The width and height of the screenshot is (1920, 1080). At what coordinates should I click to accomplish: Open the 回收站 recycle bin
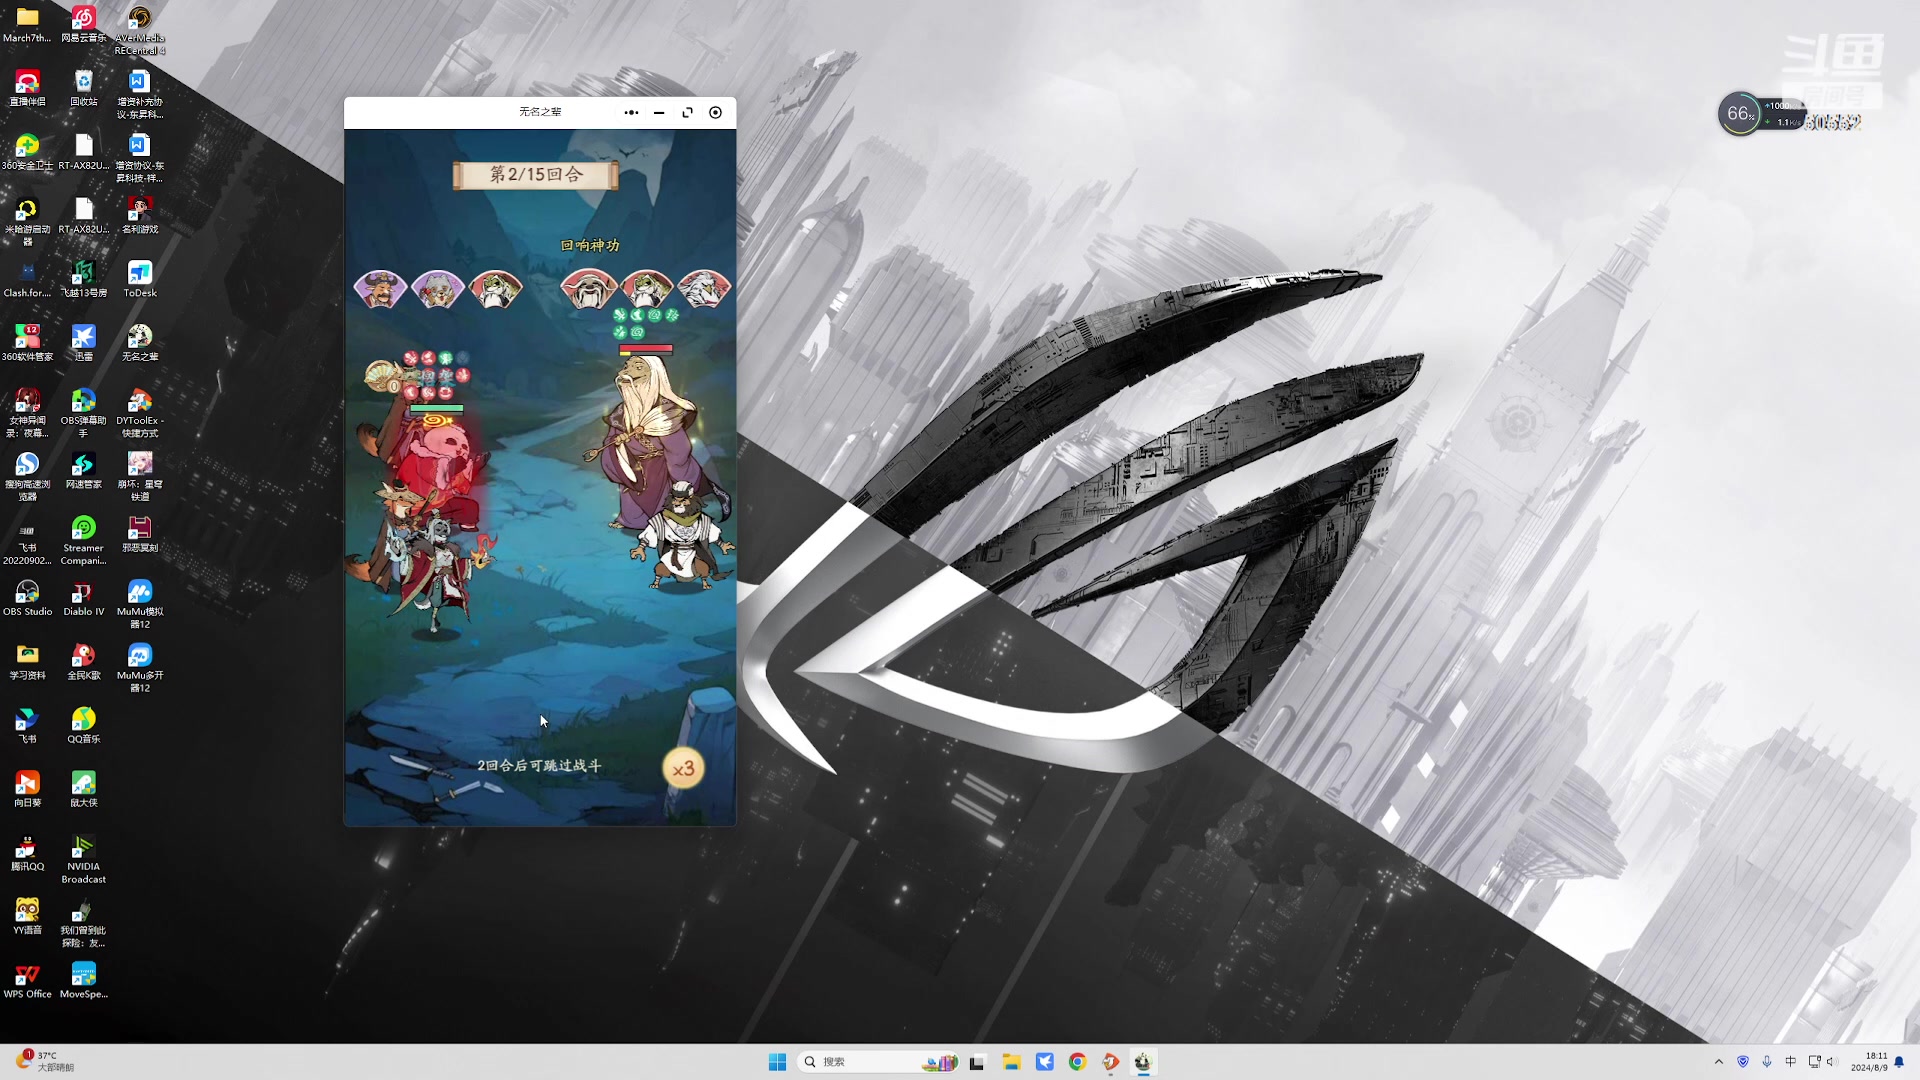click(83, 88)
